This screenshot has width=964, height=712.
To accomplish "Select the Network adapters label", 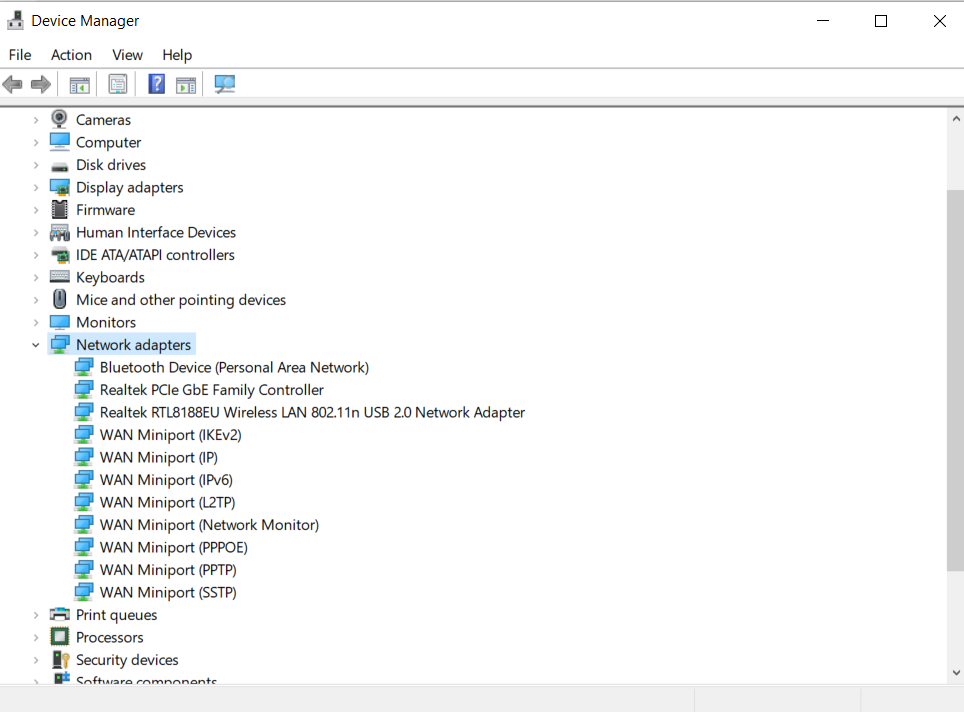I will [x=133, y=345].
